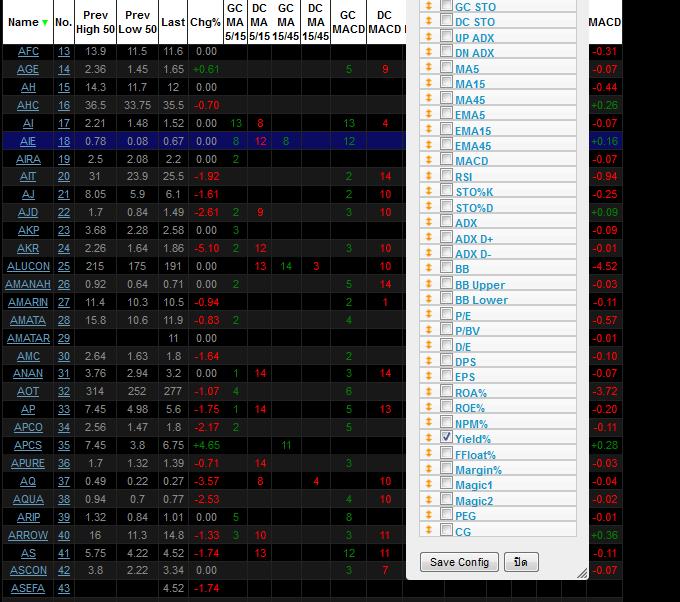Click the move icon beside Magic1
680x602 pixels.
coord(428,484)
